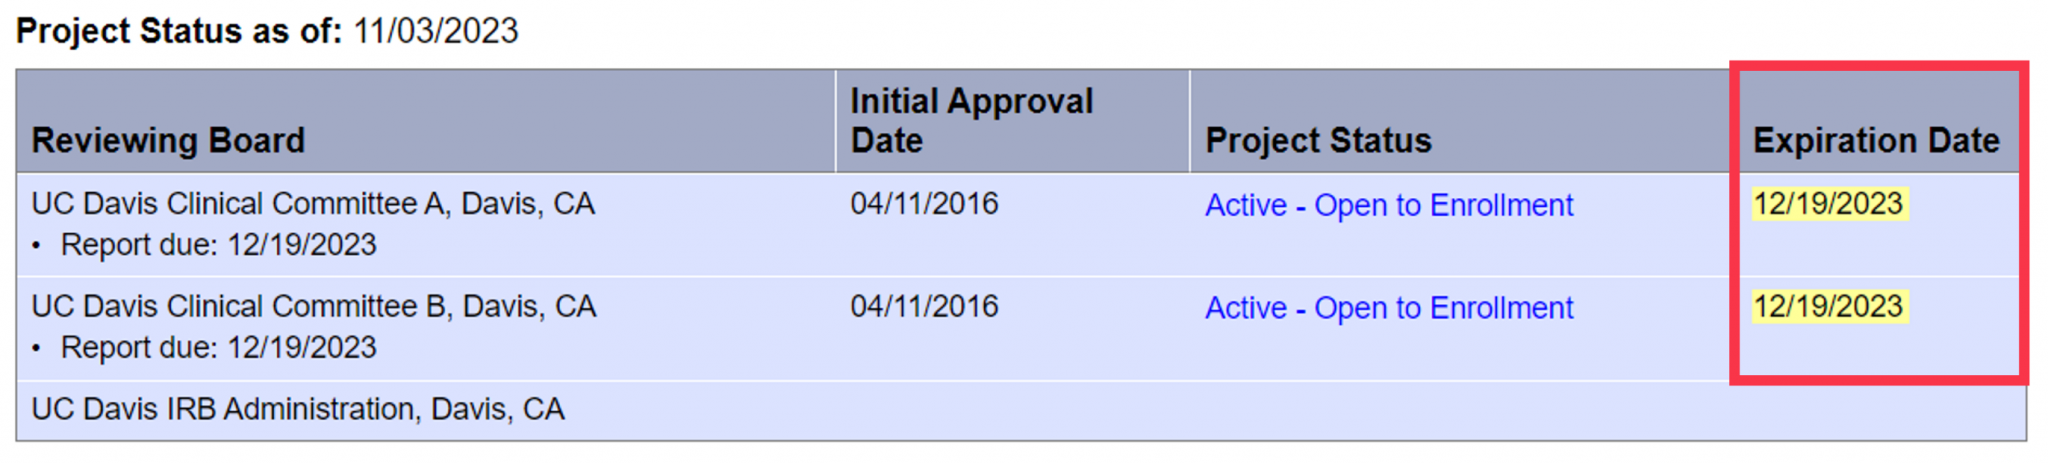
Task: Click the Reviewing Board column header
Action: click(x=168, y=141)
